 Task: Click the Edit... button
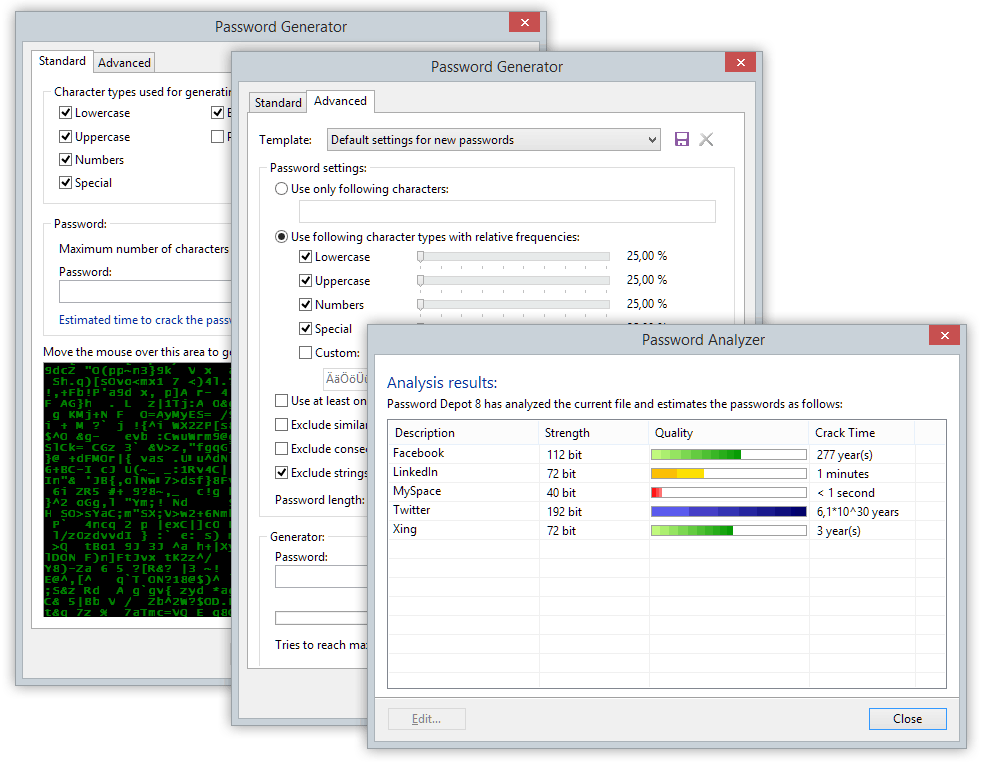(427, 719)
